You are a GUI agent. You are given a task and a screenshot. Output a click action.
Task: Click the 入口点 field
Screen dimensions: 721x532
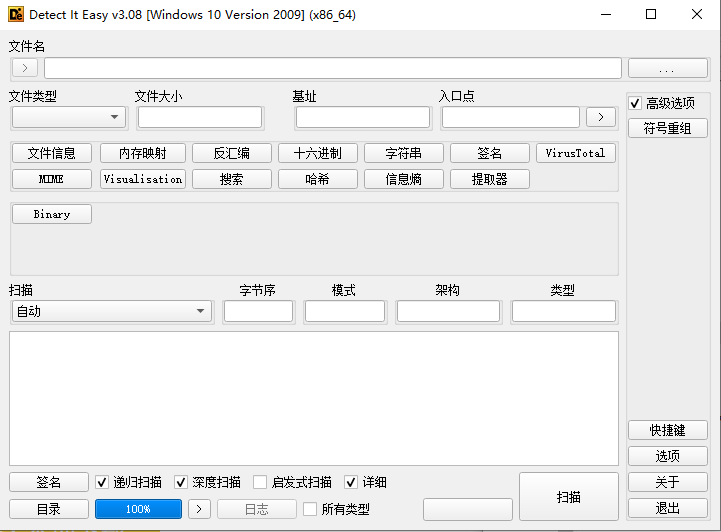(x=510, y=117)
